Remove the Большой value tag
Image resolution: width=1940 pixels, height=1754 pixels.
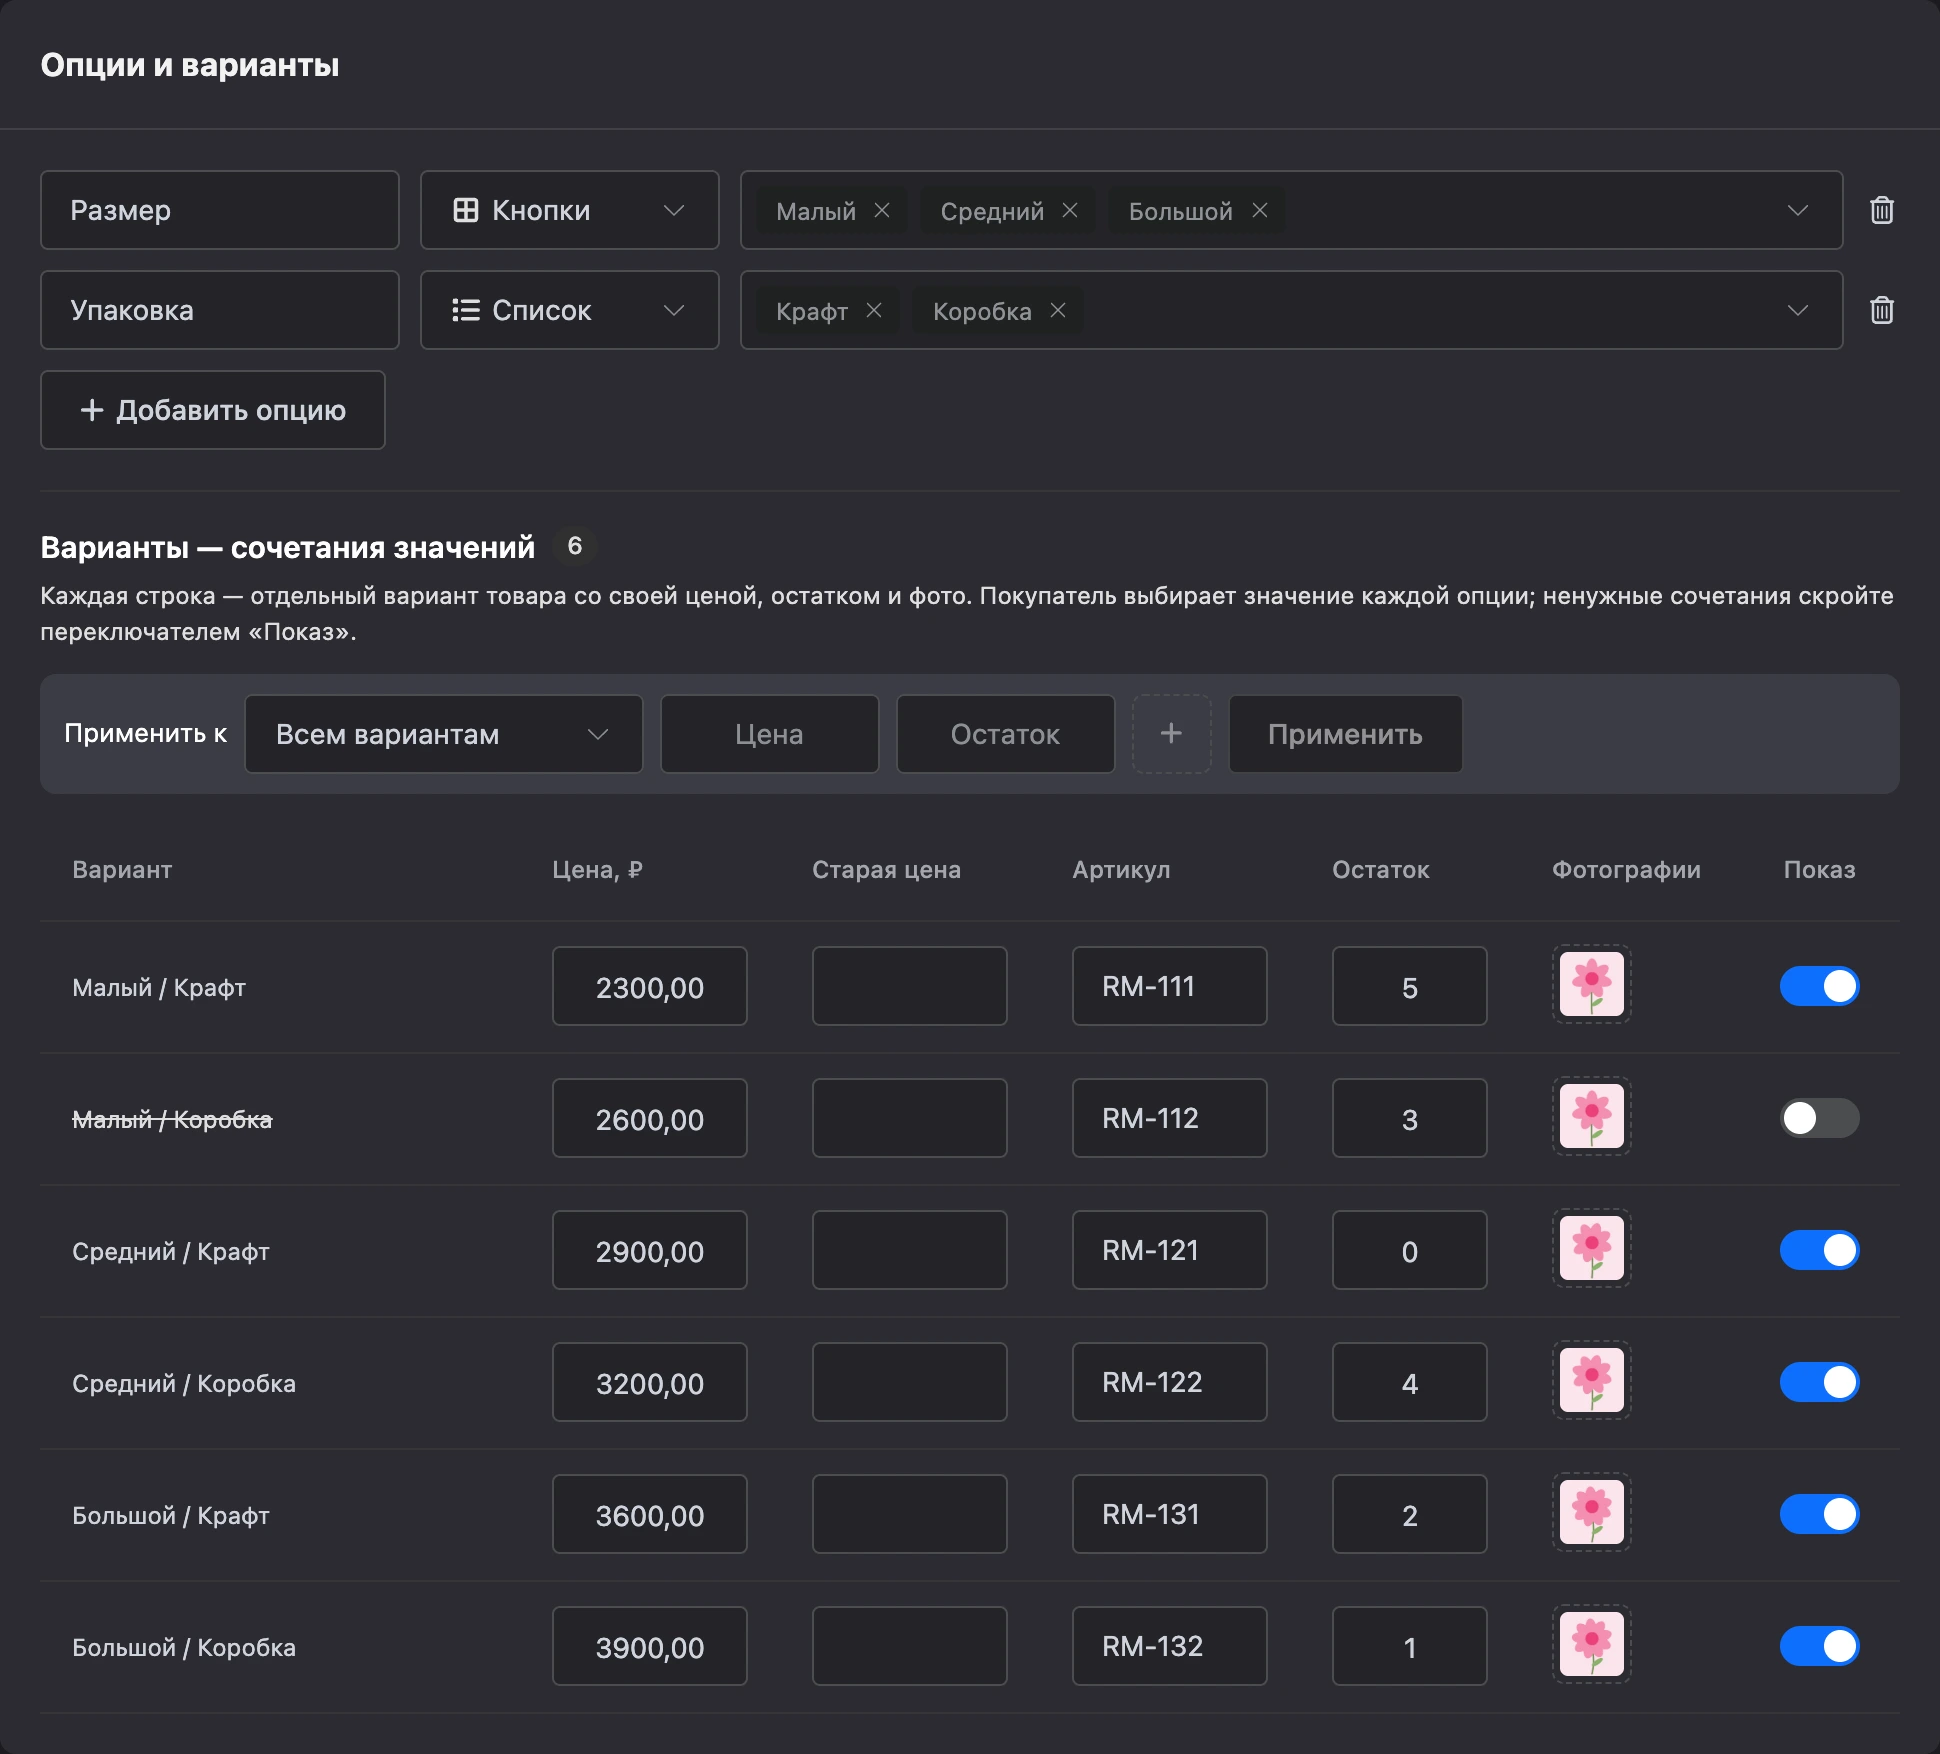(x=1260, y=211)
